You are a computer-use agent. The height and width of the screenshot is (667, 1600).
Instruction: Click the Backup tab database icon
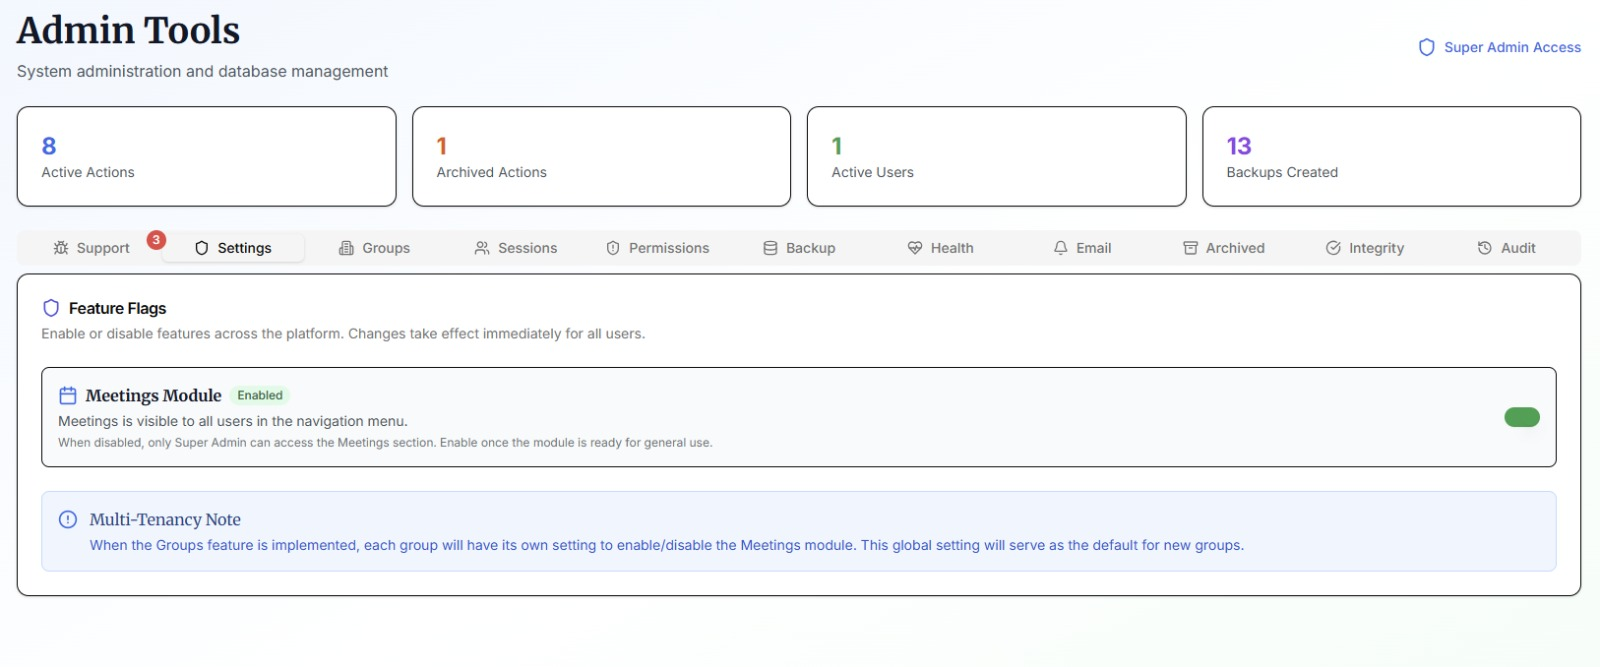[770, 248]
